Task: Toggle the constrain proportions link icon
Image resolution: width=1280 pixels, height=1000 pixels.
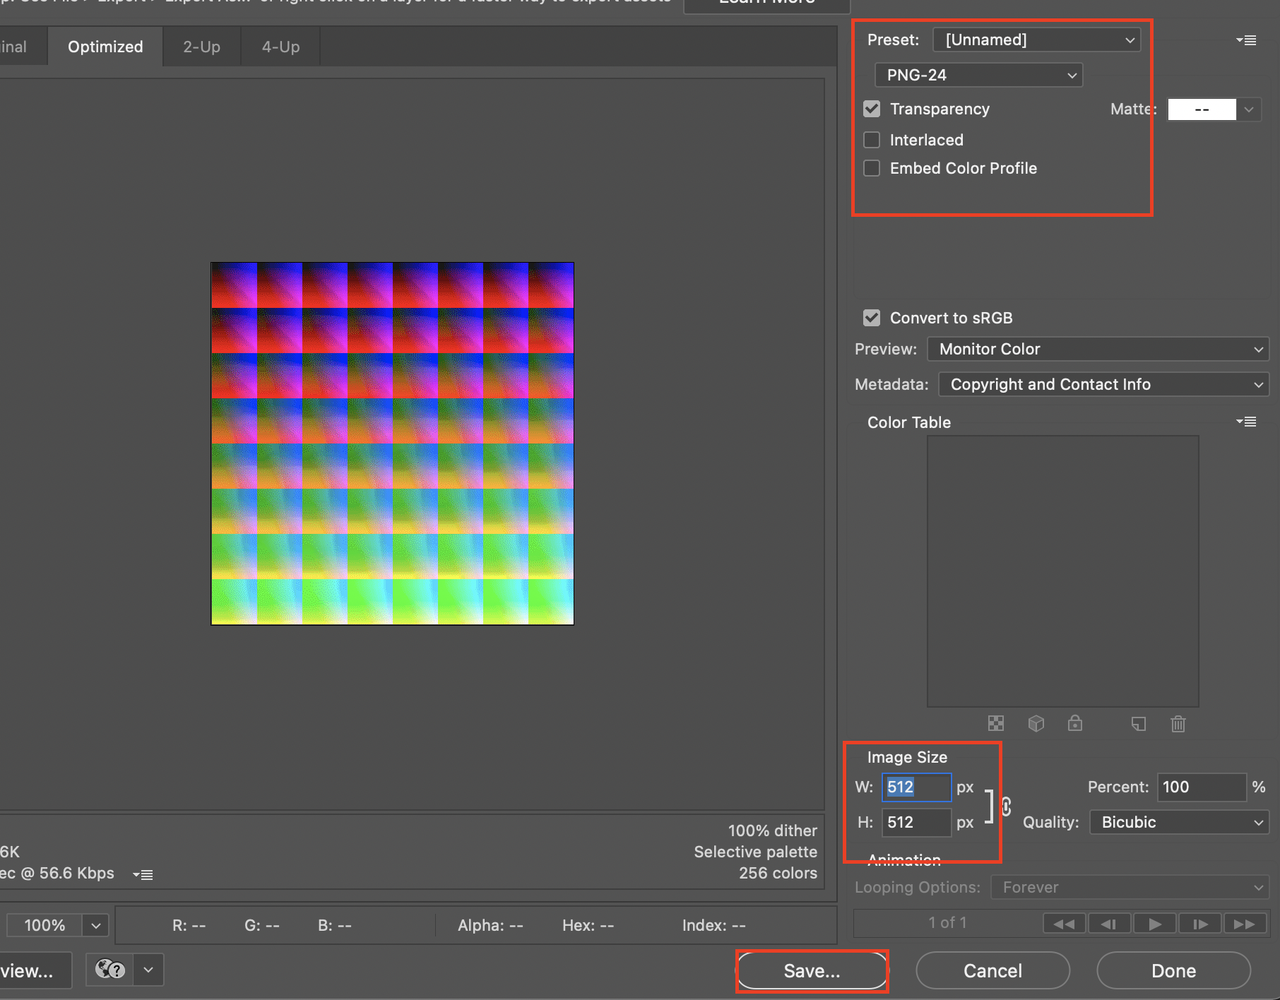Action: point(1006,805)
